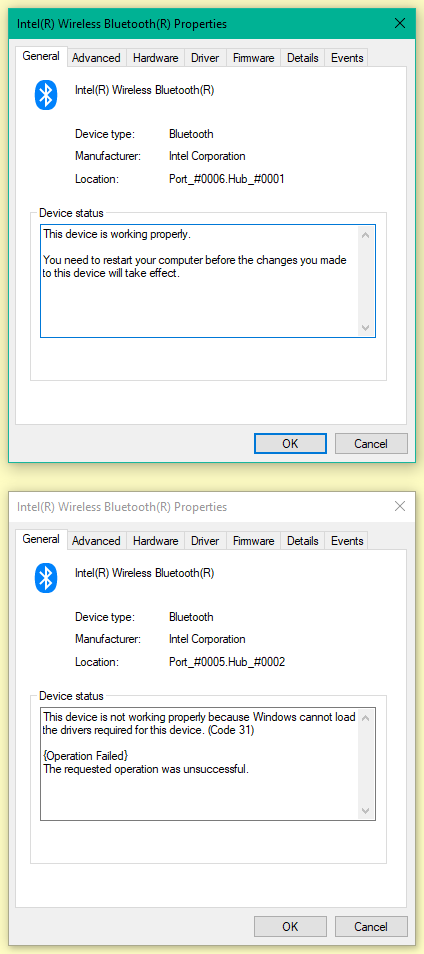
Task: Click Cancel in the upper Properties dialog
Action: 371,444
